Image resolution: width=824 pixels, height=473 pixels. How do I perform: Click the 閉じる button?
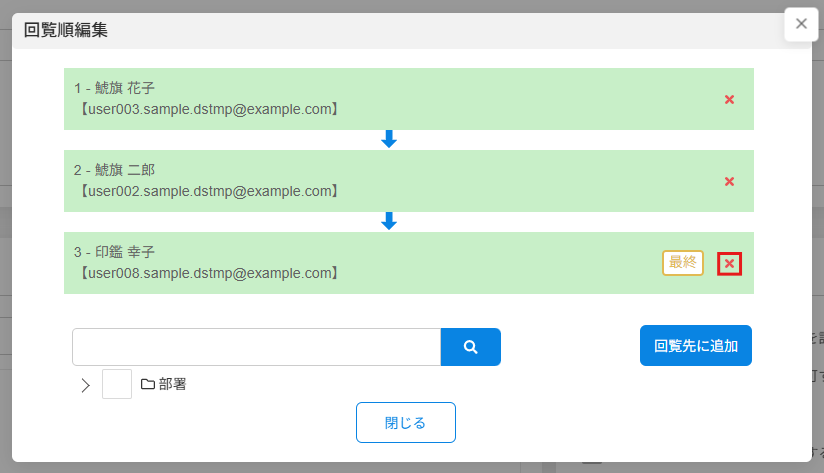[x=406, y=423]
